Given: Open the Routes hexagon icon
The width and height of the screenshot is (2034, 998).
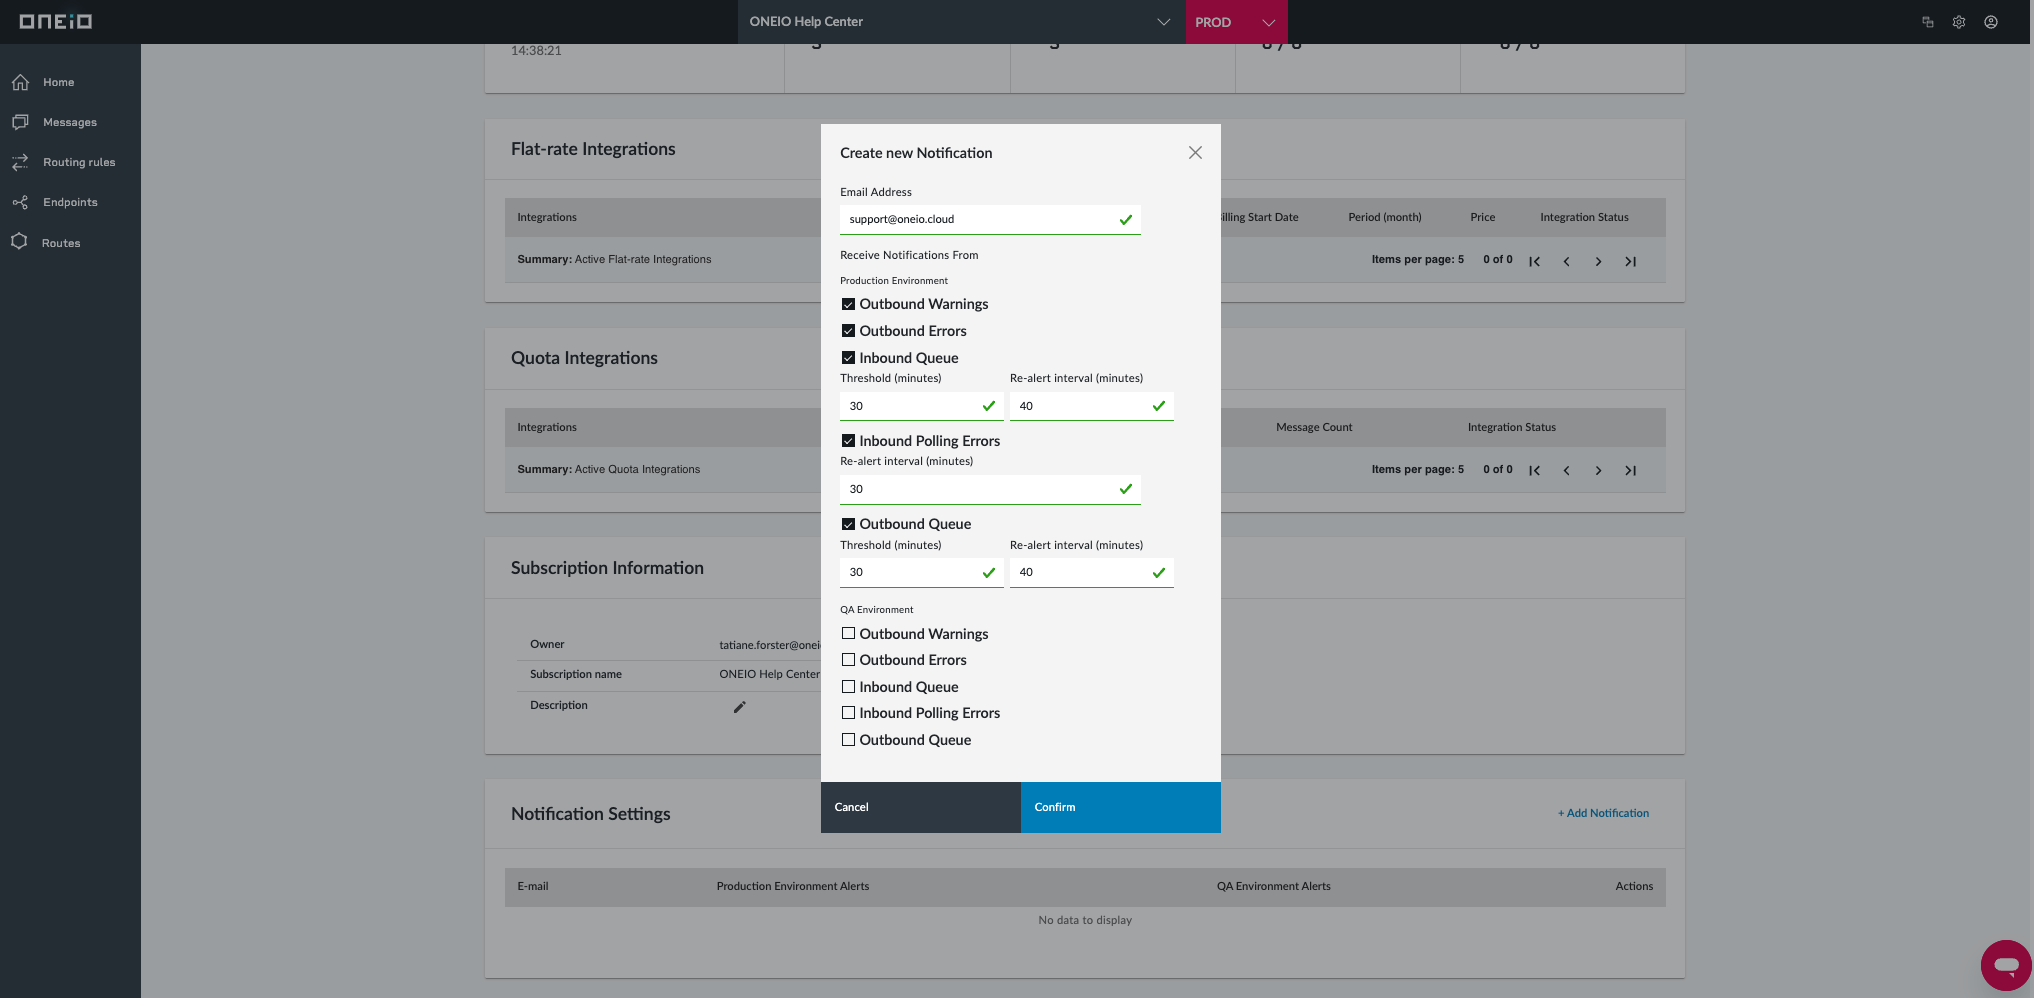Looking at the screenshot, I should point(19,242).
